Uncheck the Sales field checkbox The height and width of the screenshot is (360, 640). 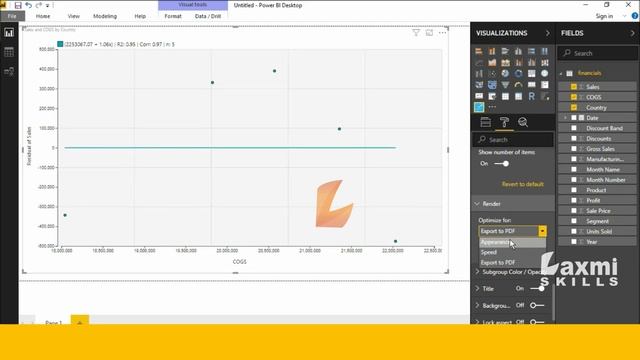(574, 87)
